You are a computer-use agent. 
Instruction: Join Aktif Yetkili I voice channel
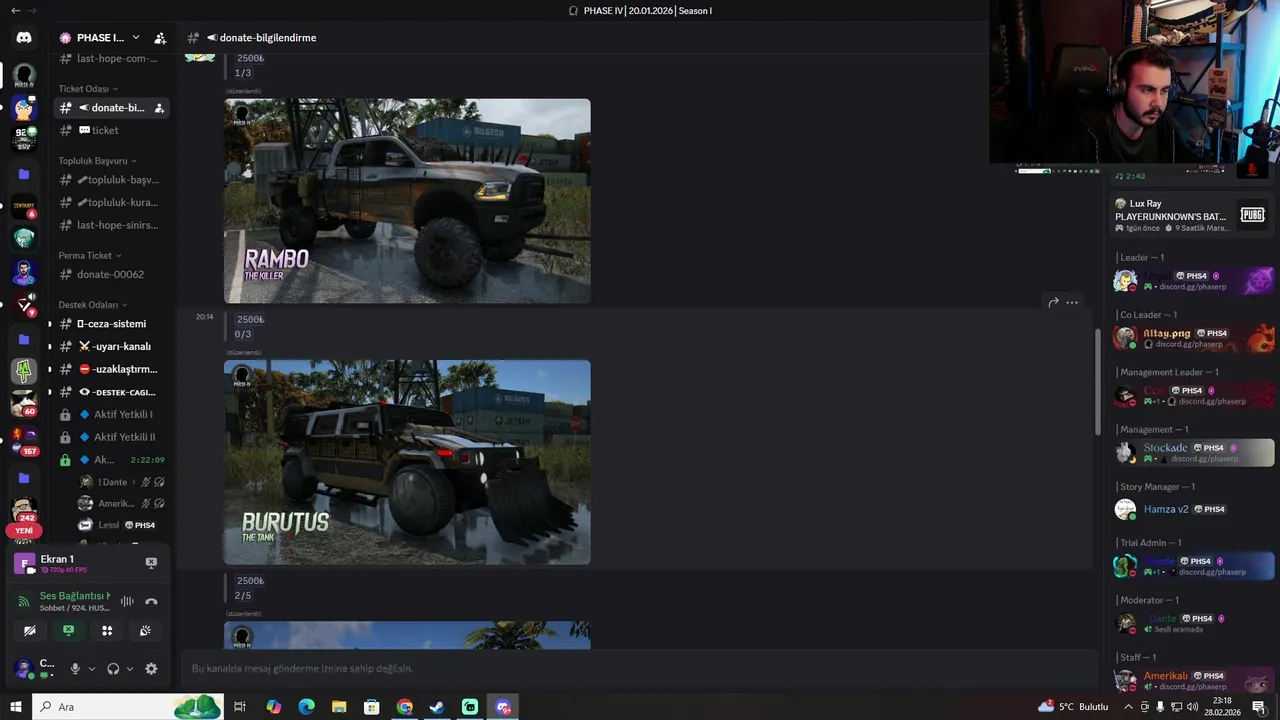(111, 414)
